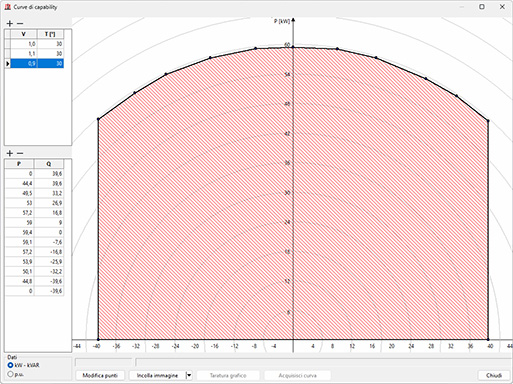This screenshot has width=513, height=384.
Task: Click the Q column header
Action: pos(49,164)
